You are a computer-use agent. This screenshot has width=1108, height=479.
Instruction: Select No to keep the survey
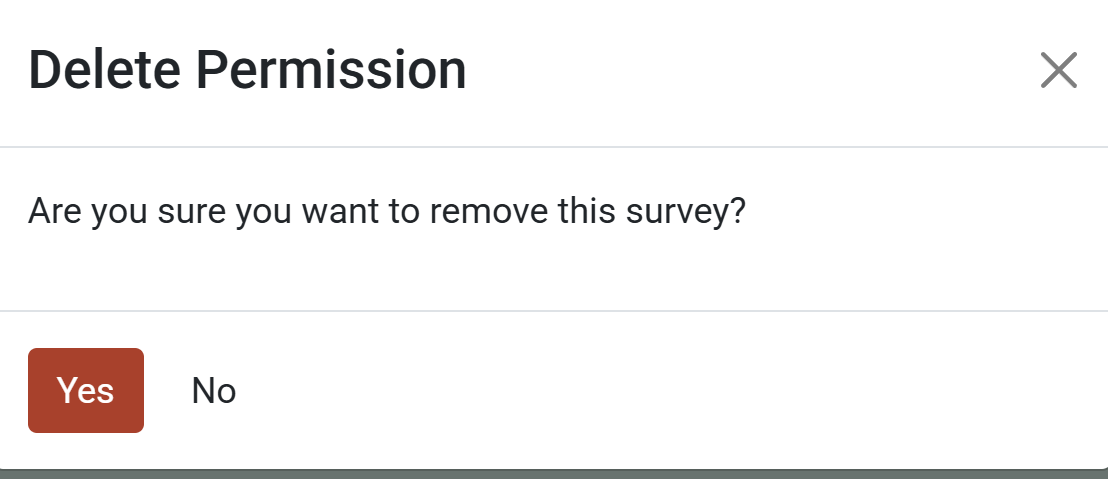(214, 391)
